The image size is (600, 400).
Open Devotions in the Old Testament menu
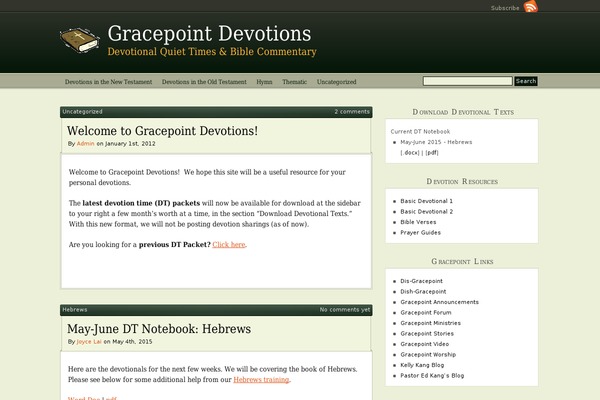[204, 82]
